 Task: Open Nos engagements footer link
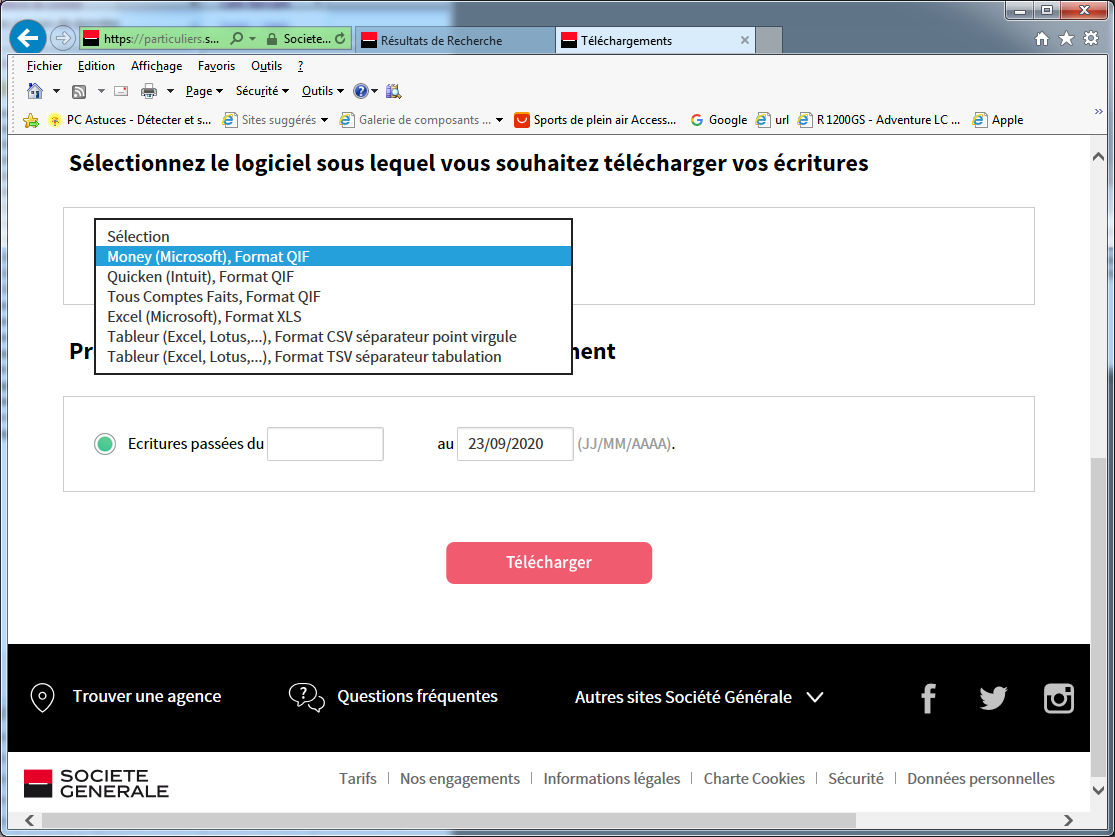pos(460,779)
